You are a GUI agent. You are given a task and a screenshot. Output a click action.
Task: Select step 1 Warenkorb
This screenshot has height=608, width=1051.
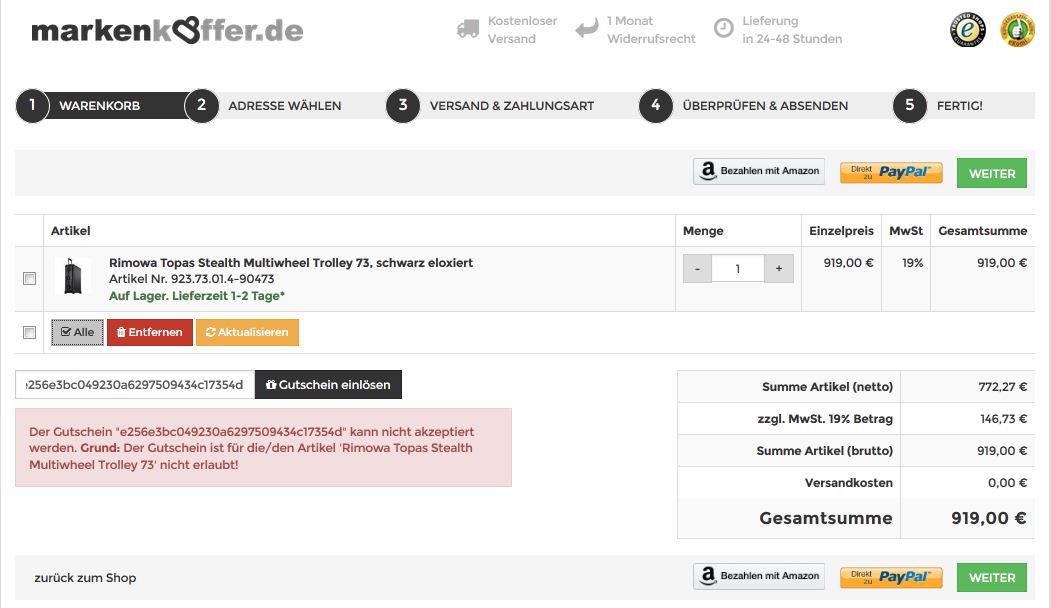click(x=99, y=105)
